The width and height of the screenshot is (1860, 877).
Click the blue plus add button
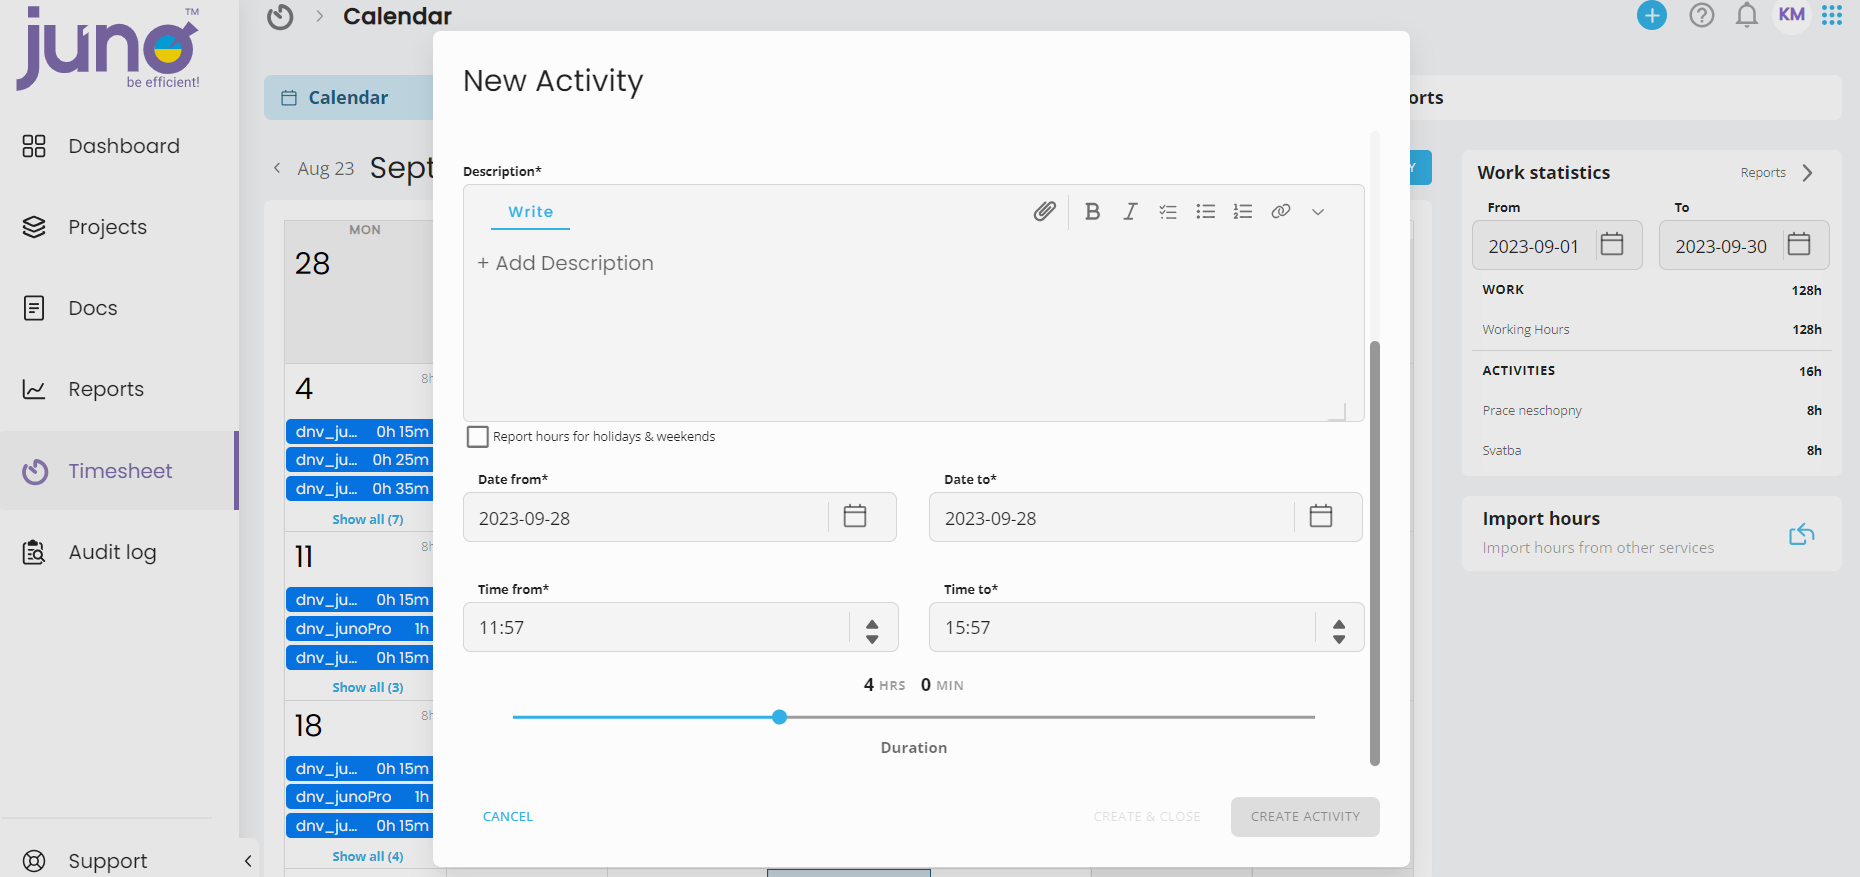(1652, 15)
